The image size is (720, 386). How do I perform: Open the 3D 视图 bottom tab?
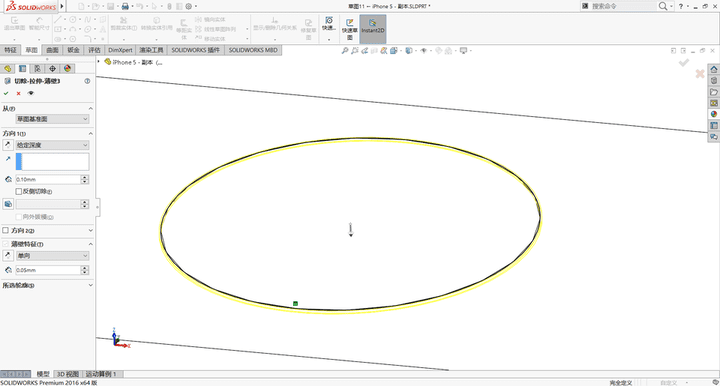68,374
